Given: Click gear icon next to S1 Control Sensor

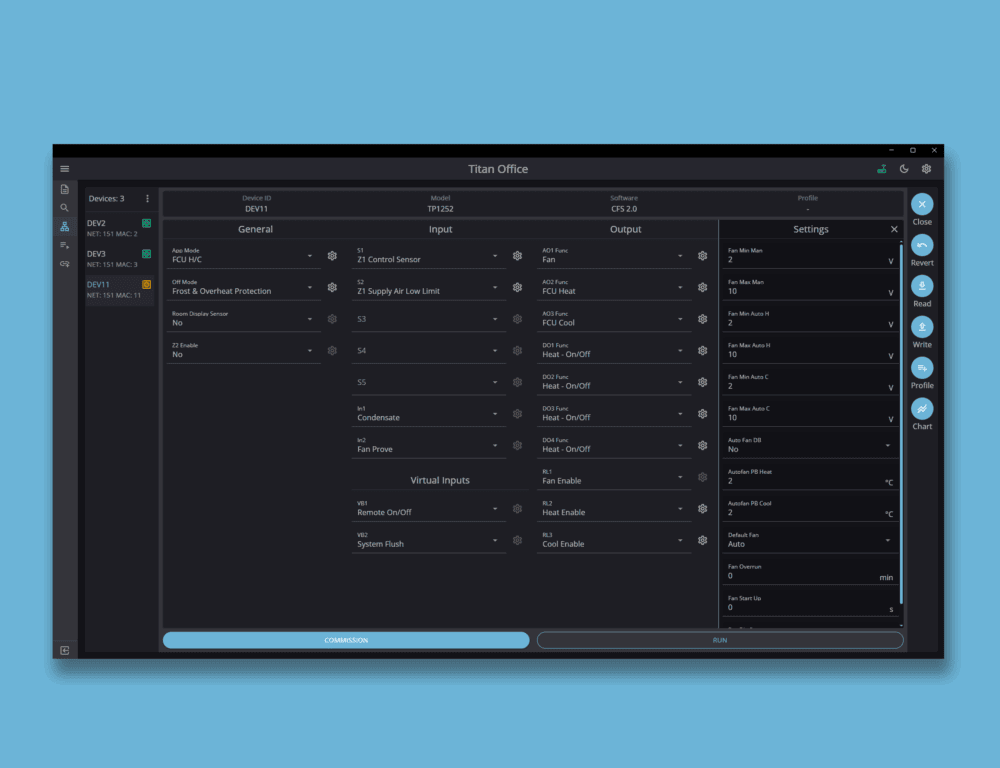Looking at the screenshot, I should tap(517, 255).
